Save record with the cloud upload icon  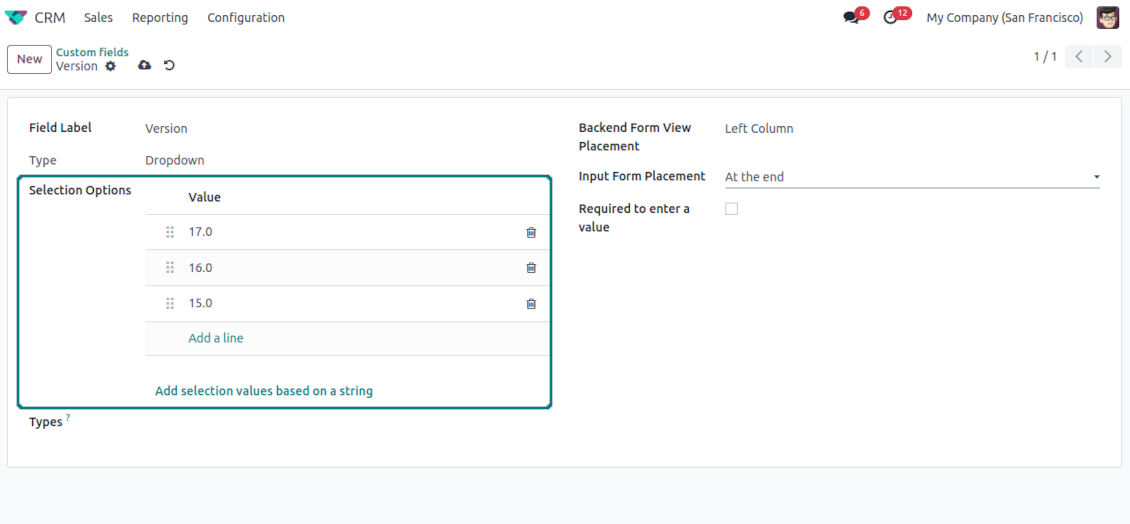click(144, 66)
